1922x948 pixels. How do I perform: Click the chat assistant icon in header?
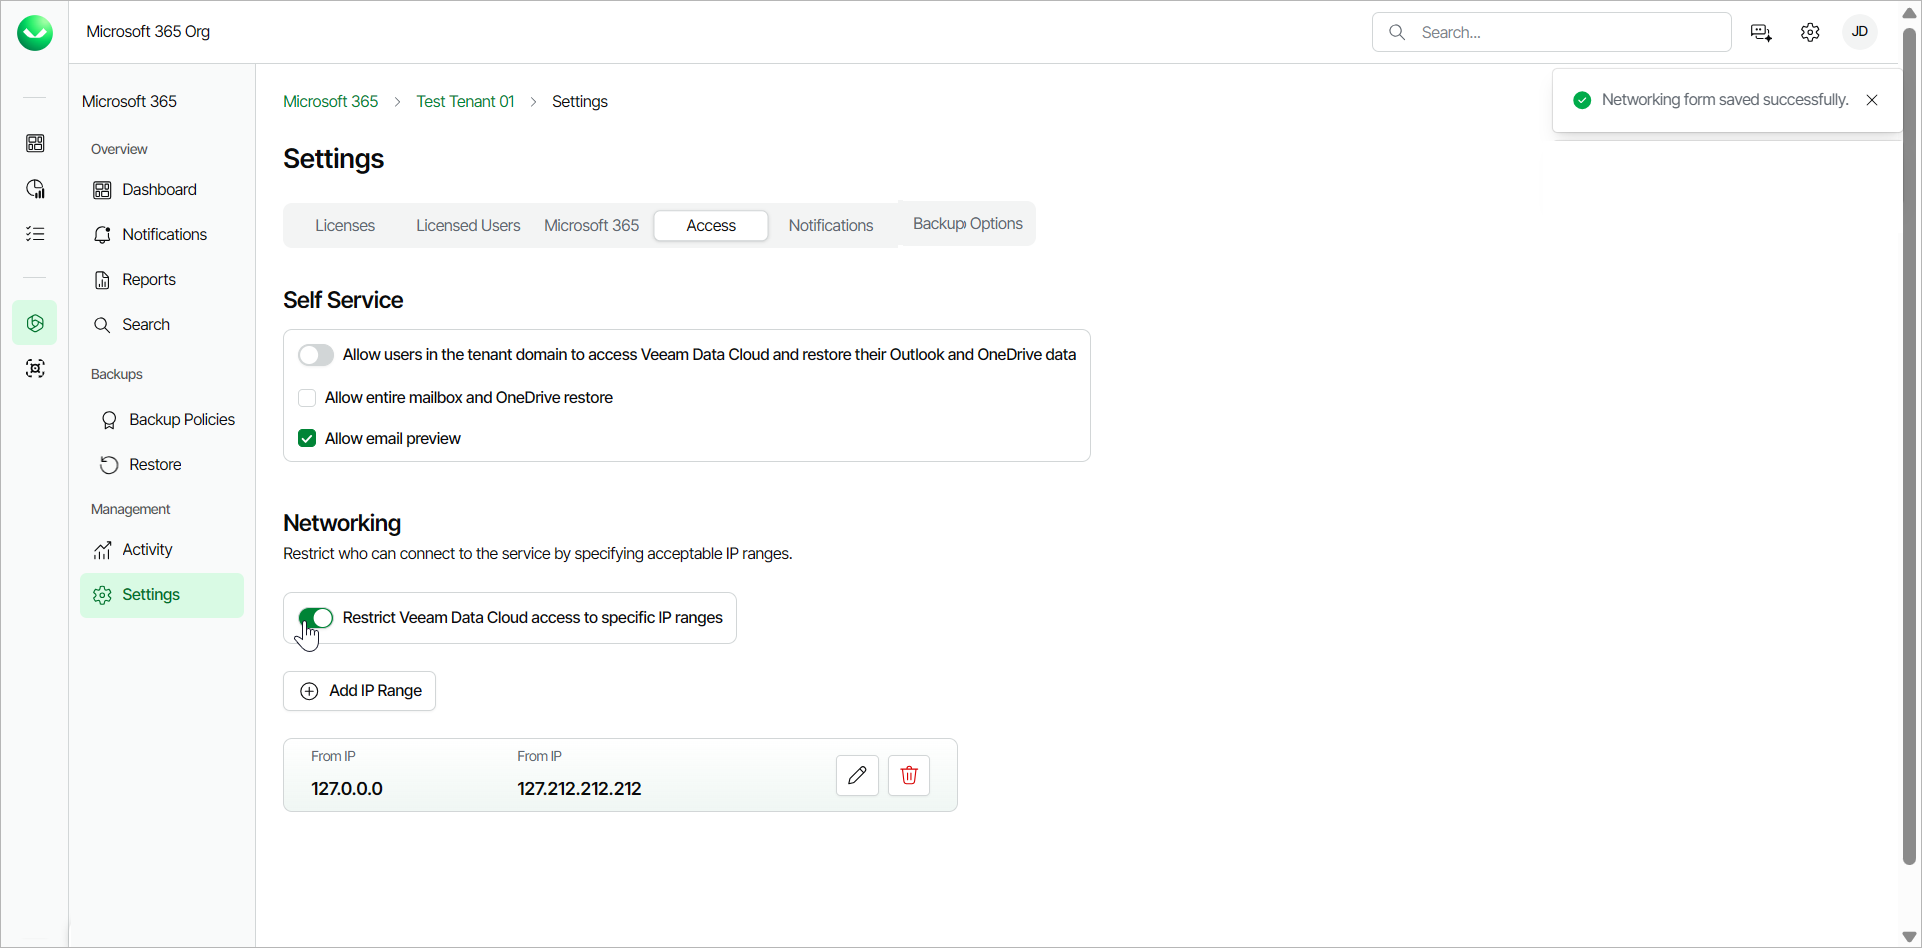click(x=1761, y=32)
